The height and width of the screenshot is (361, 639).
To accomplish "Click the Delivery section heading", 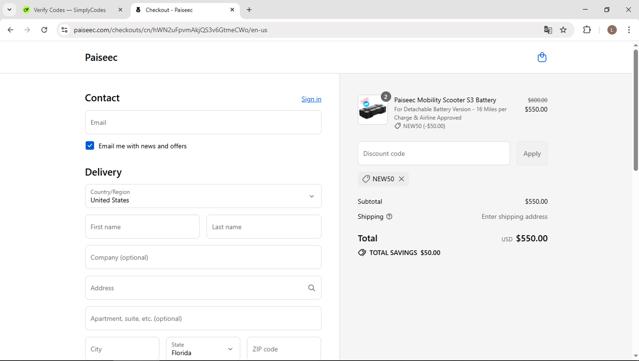I will tap(103, 172).
